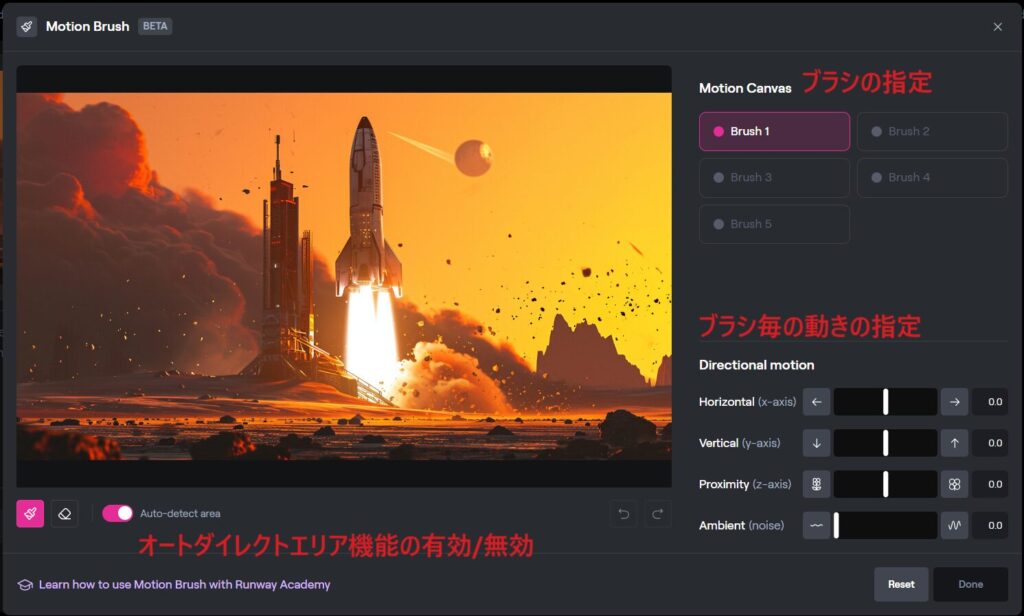Select the pink brush paint tool
1024x616 pixels.
(30, 513)
